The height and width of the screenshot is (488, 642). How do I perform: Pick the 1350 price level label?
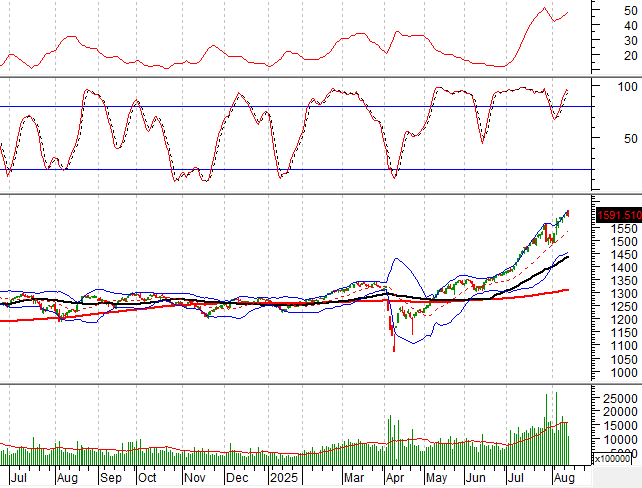[x=624, y=281]
